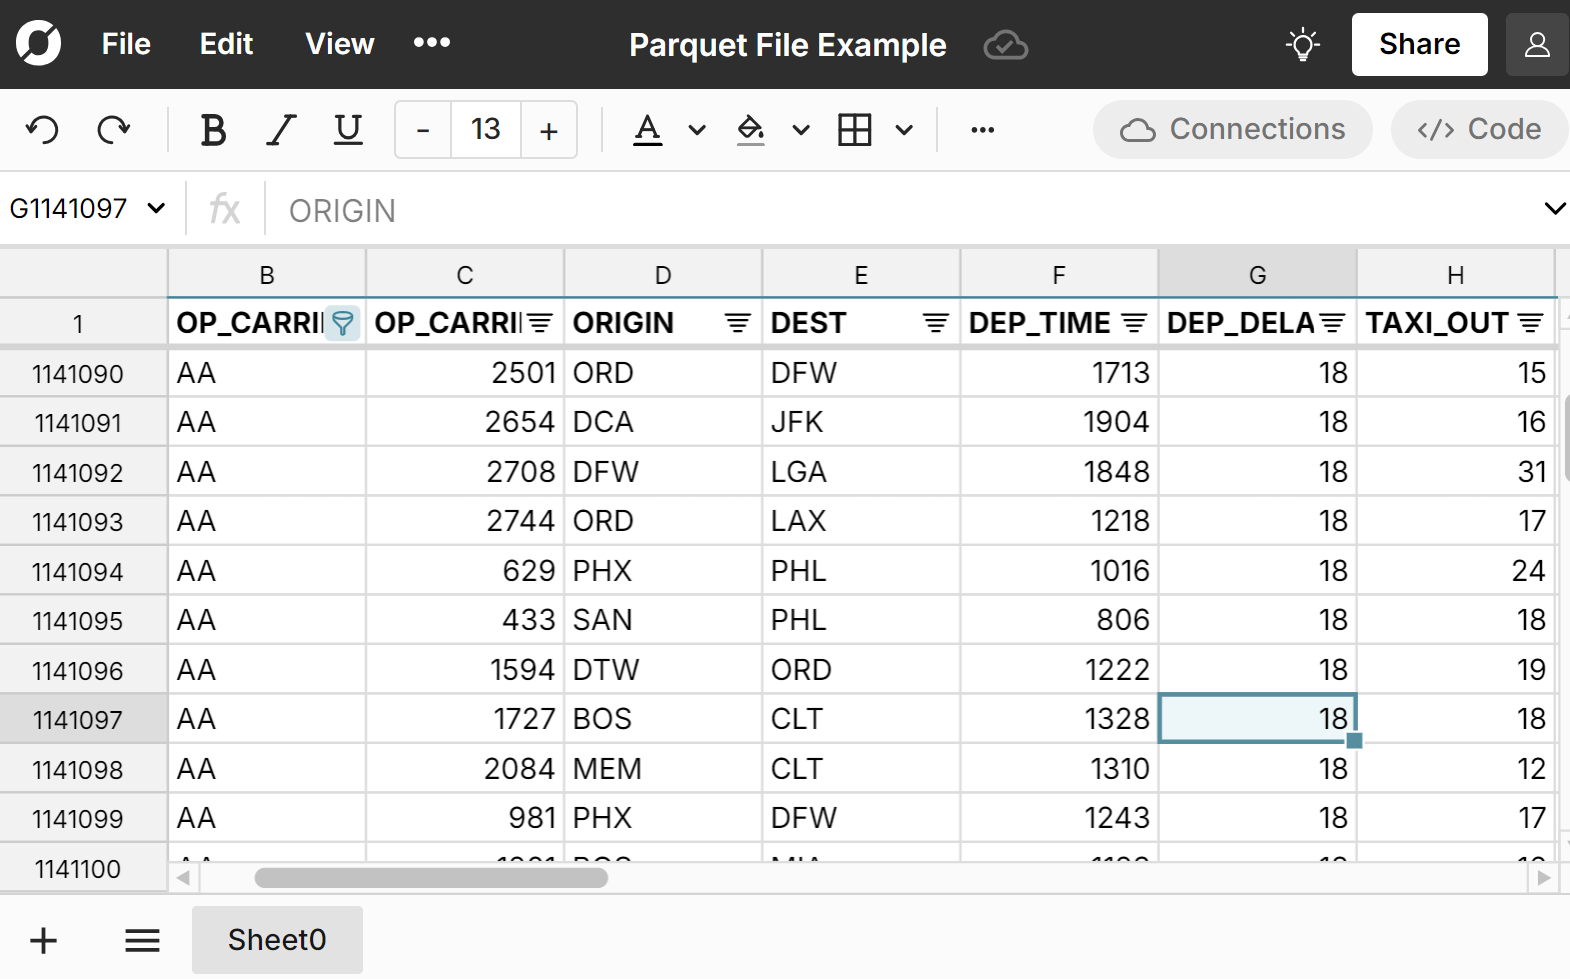This screenshot has height=979, width=1570.
Task: Increase font size with plus button
Action: coord(548,130)
